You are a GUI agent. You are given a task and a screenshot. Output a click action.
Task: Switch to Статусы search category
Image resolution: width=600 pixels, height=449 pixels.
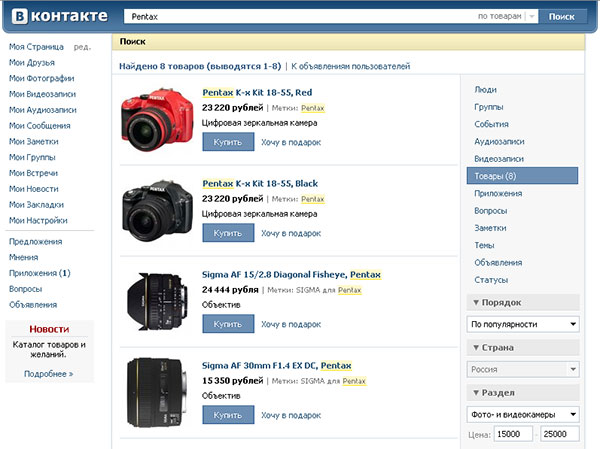coord(491,280)
